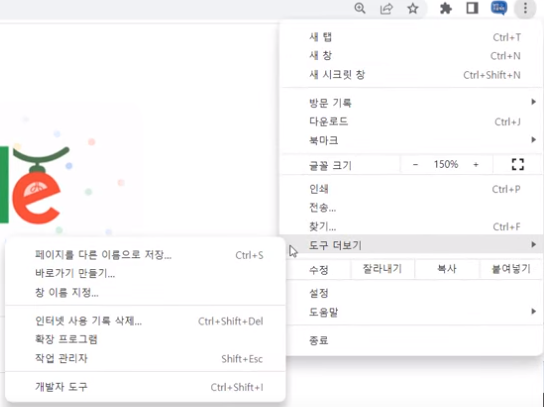Click the three-dot Chrome menu button
Viewport: 544px width, 407px height.
pyautogui.click(x=525, y=8)
